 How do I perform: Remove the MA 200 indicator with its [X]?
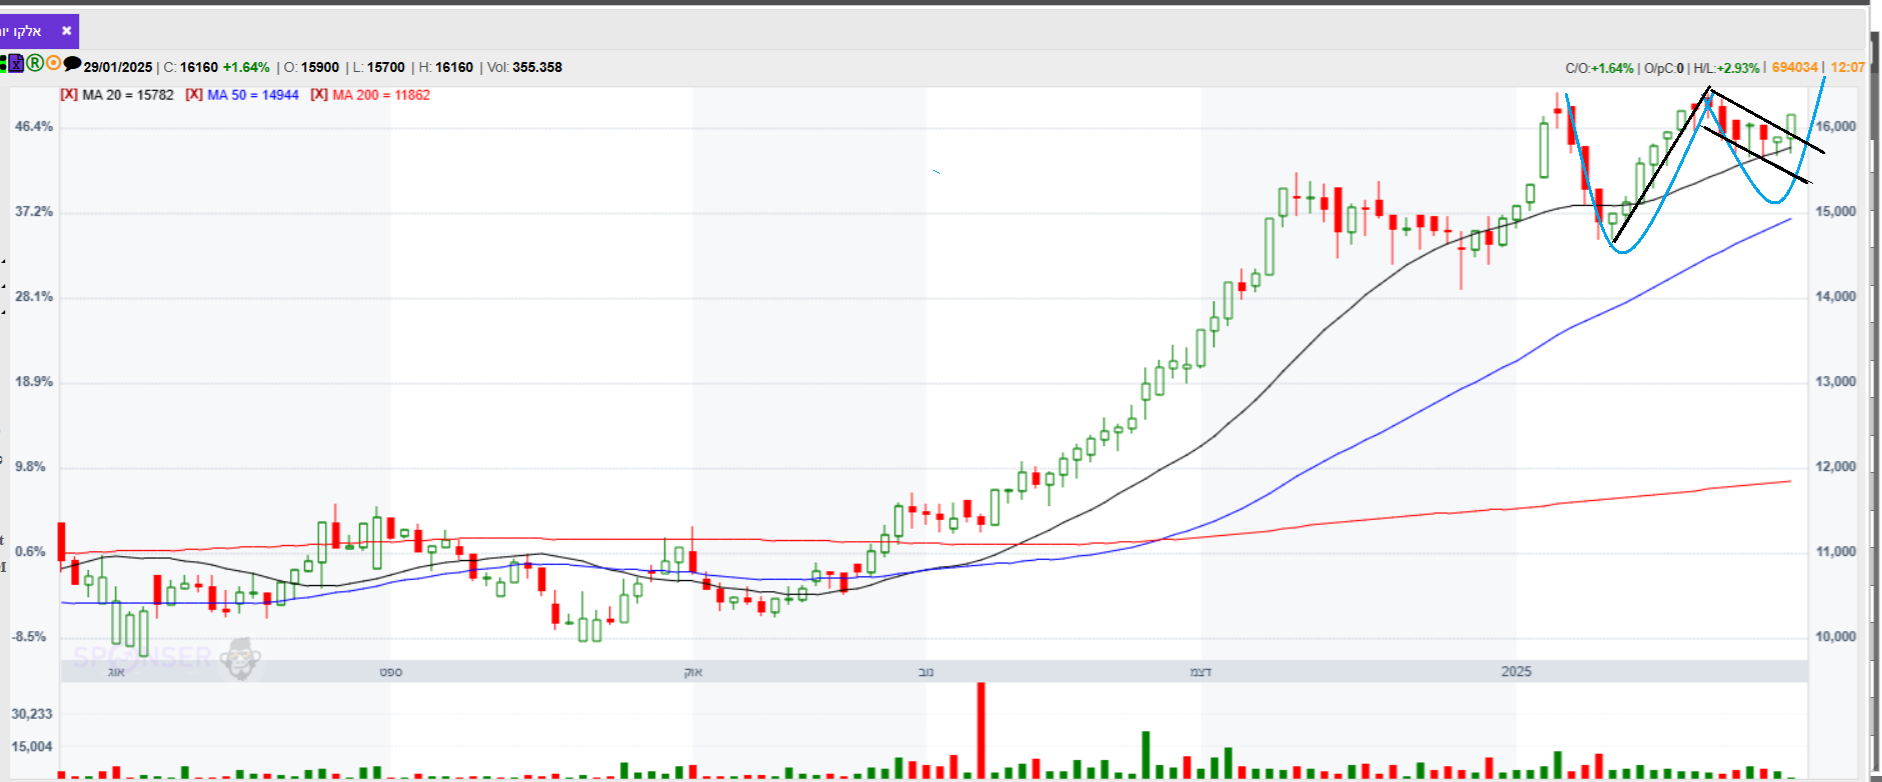319,95
